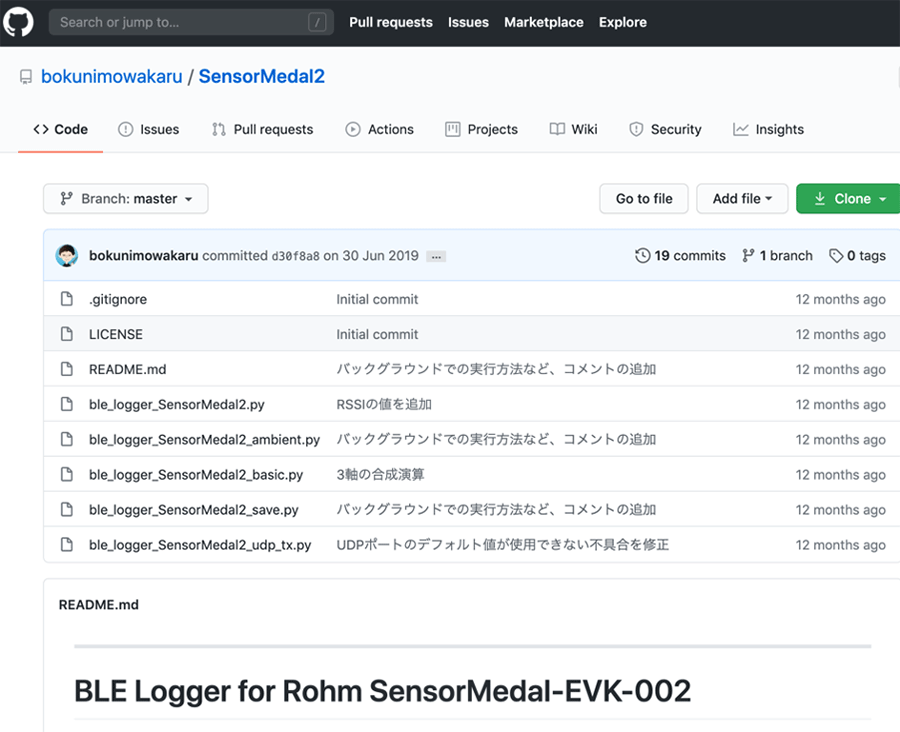Open the green Clone dropdown

tap(849, 199)
